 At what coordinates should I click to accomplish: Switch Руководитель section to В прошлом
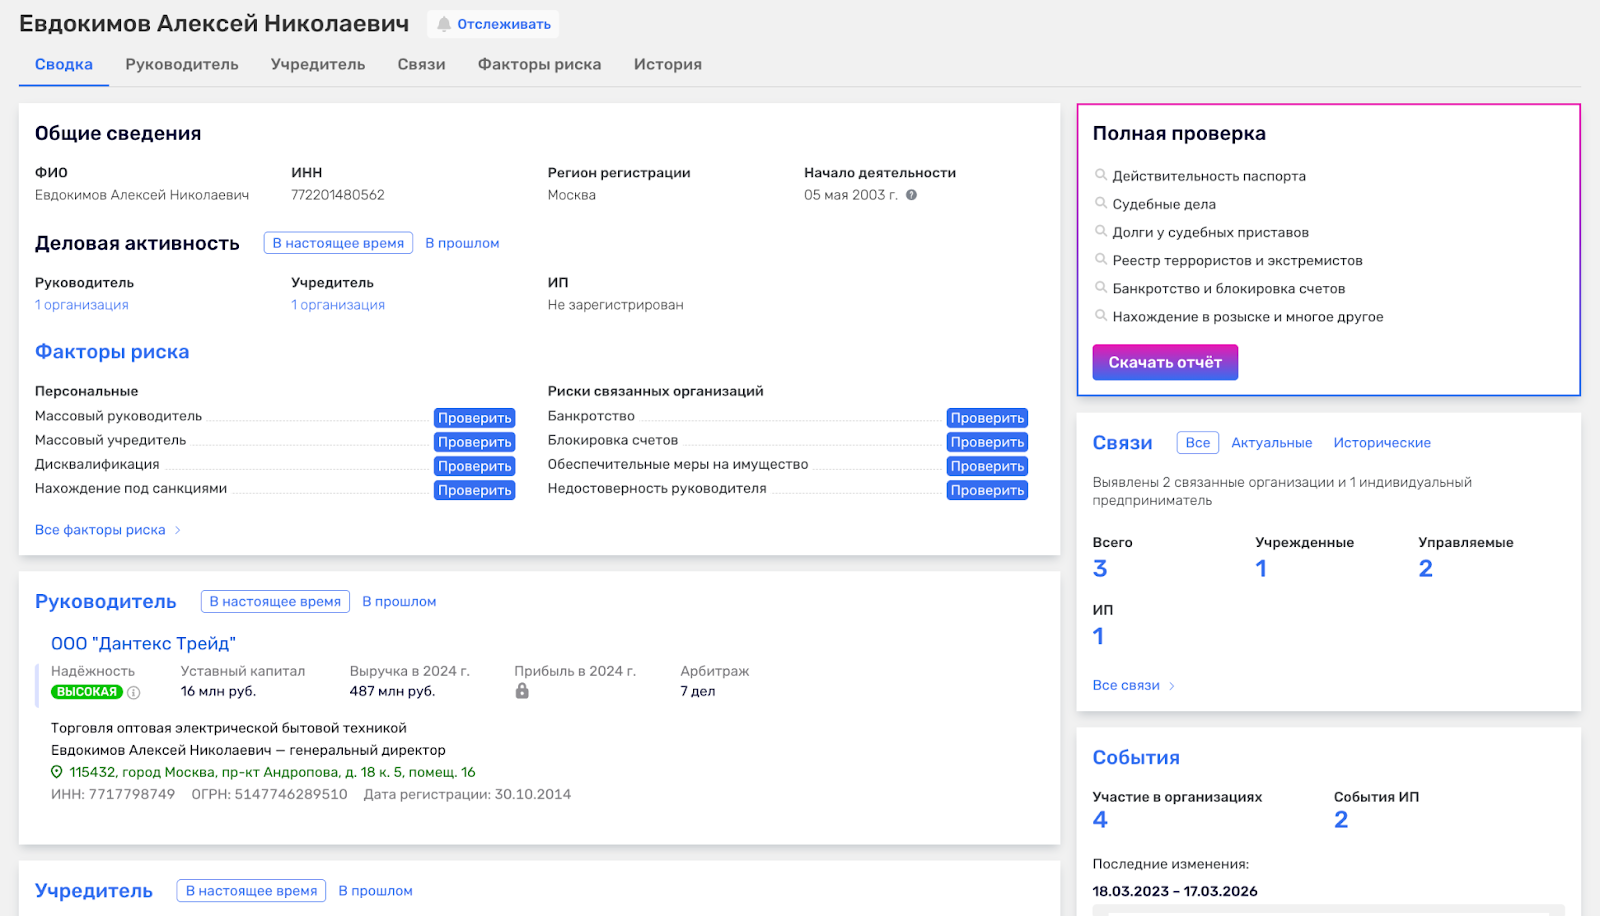(x=399, y=602)
